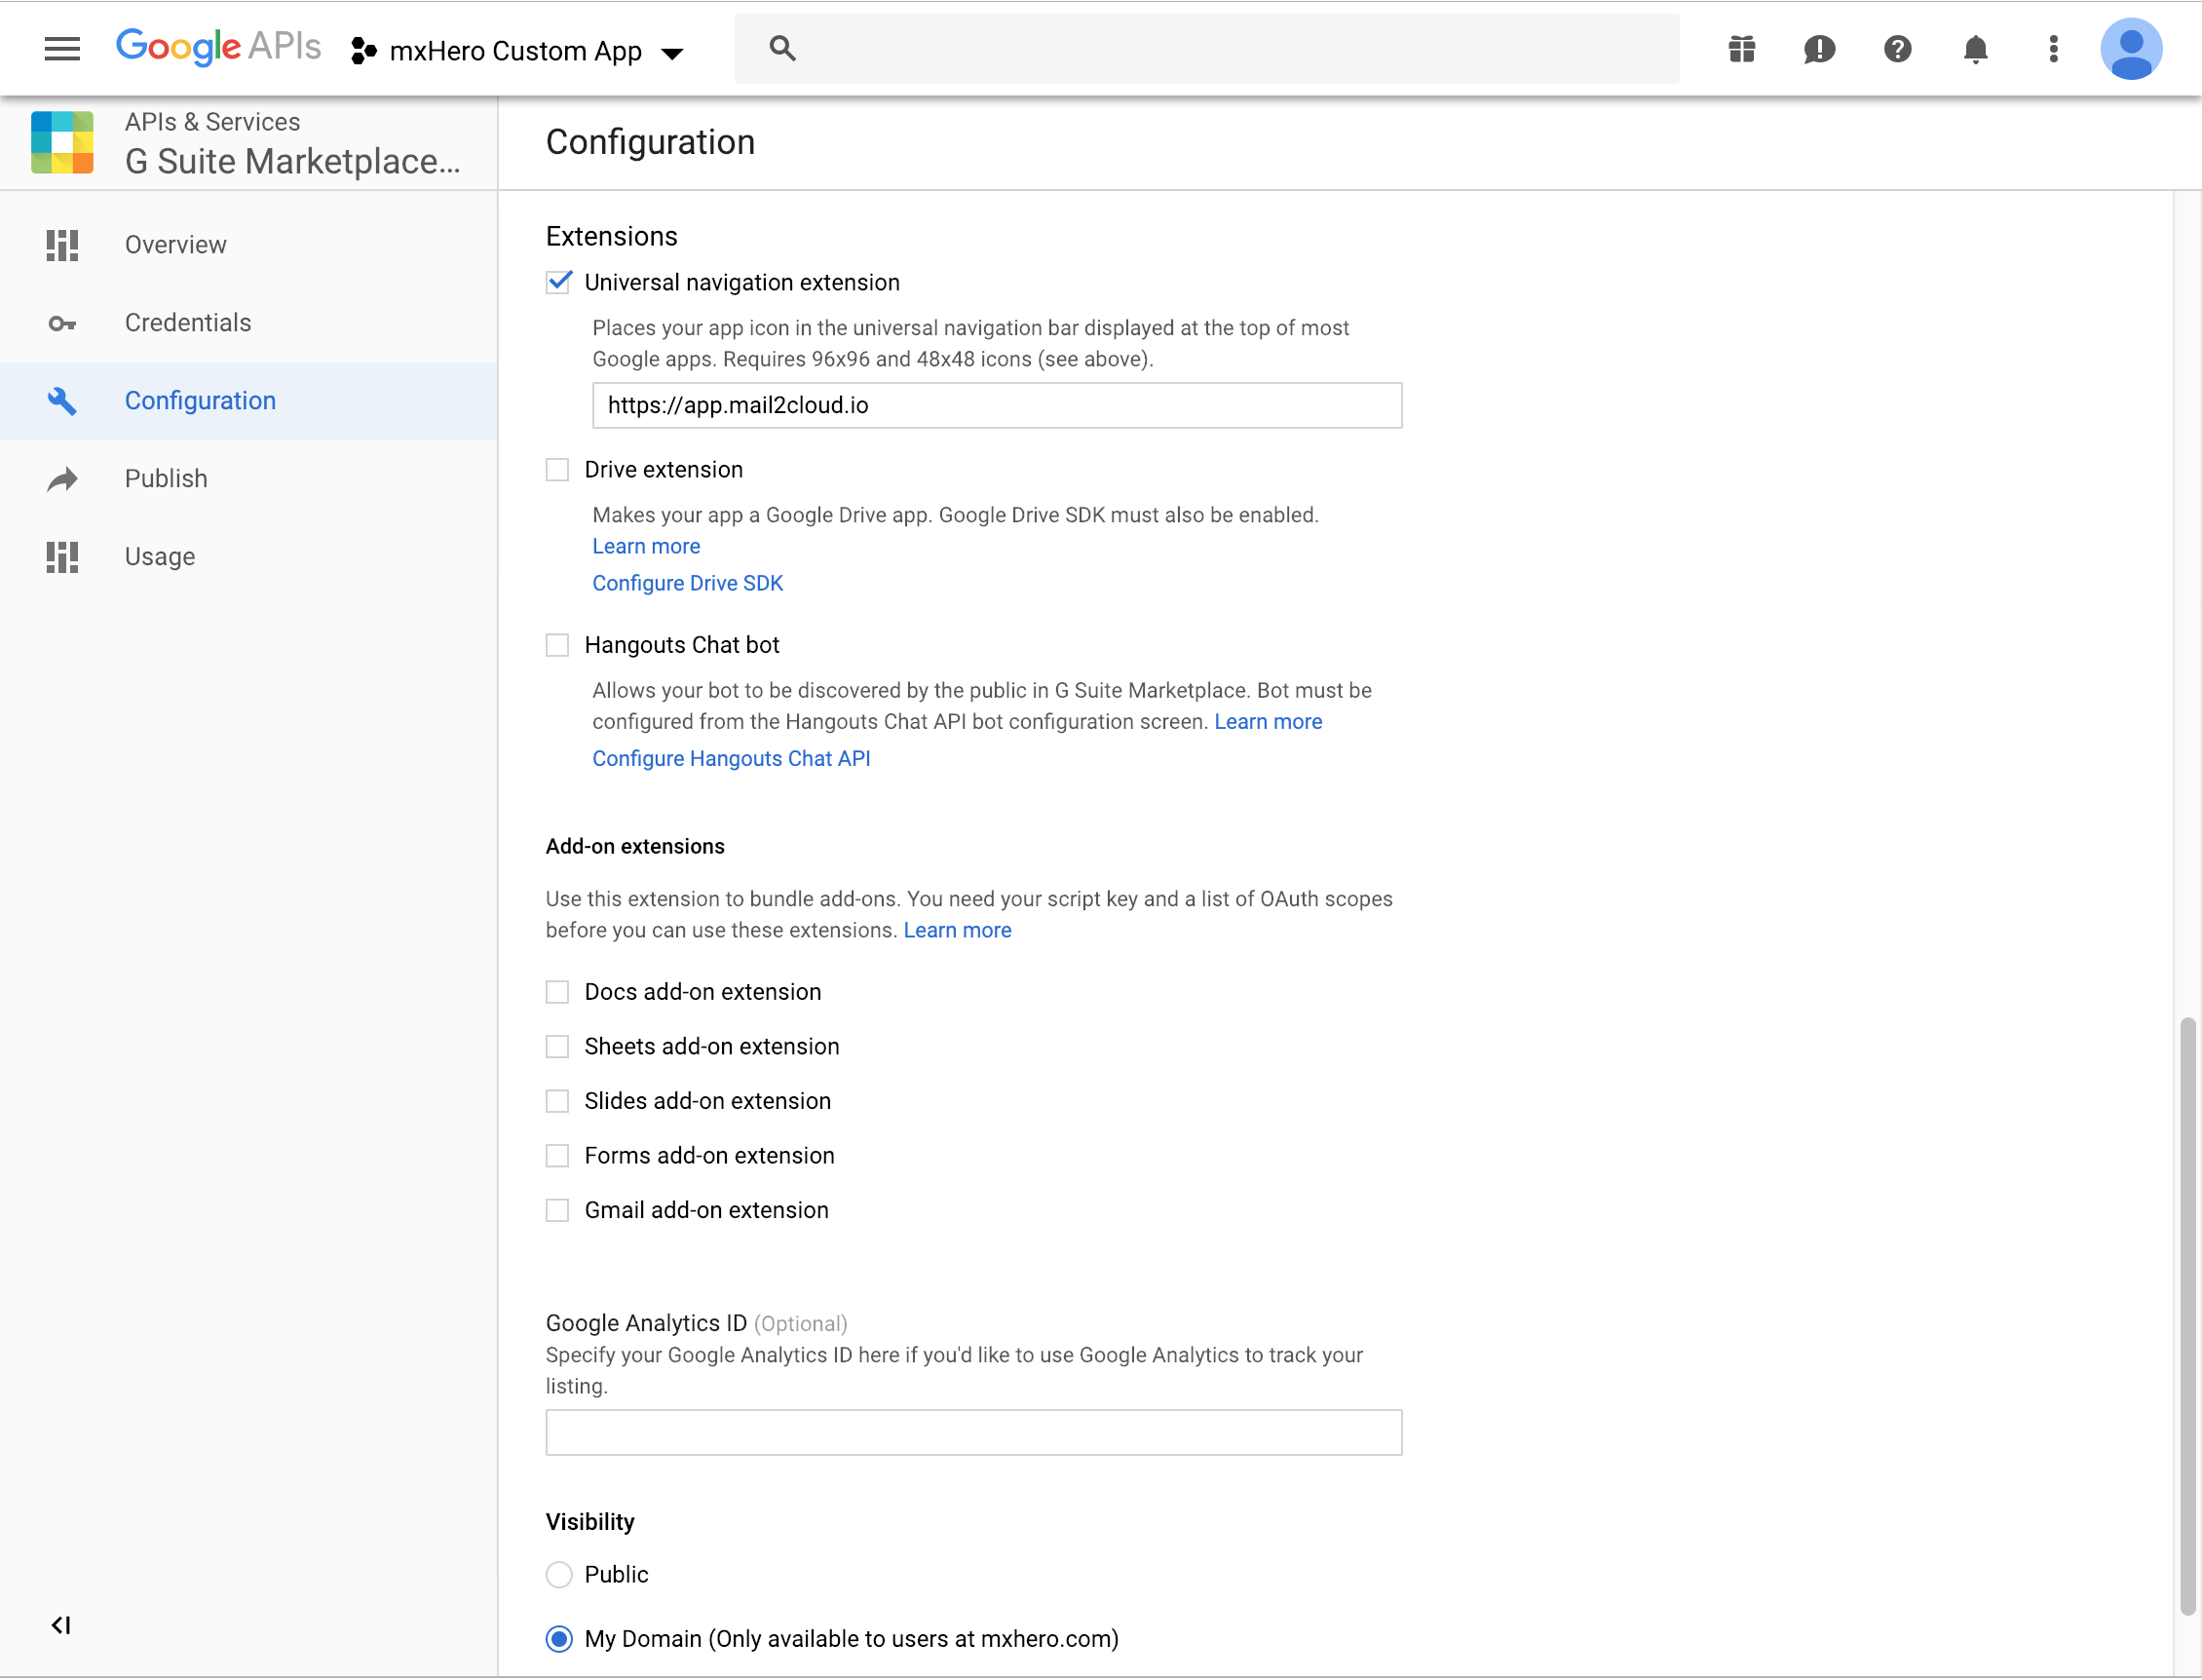Enable Drive extension checkbox
This screenshot has height=1680, width=2202.
pos(557,469)
